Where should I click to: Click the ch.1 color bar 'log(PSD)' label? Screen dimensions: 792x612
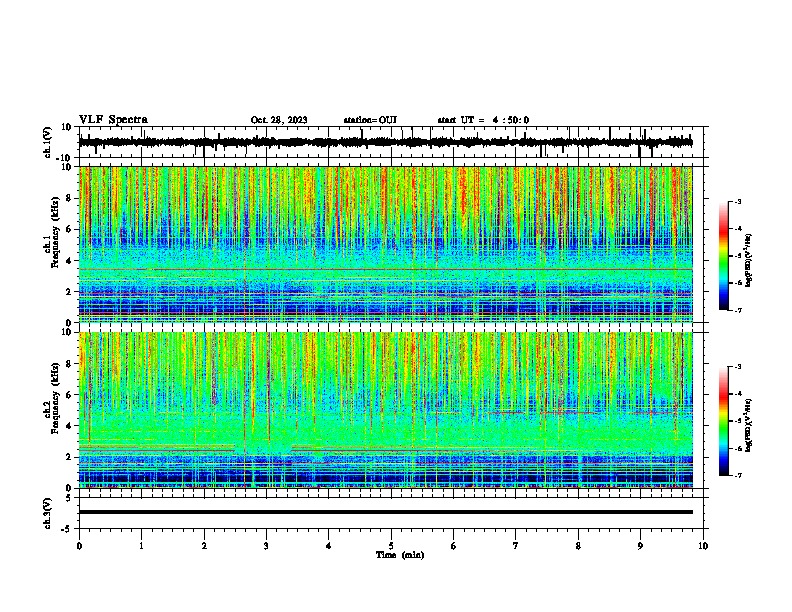(x=748, y=260)
